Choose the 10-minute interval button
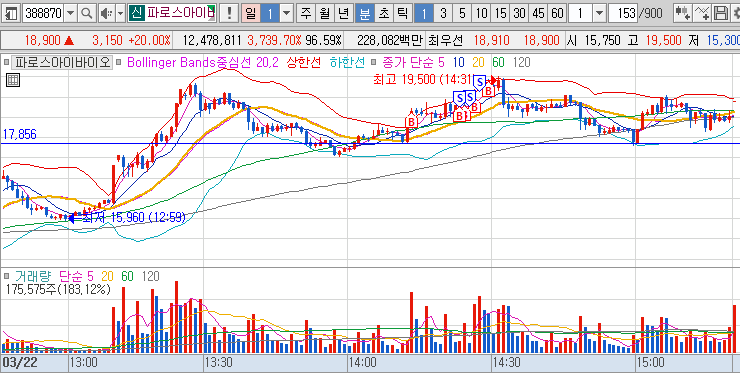 click(481, 13)
